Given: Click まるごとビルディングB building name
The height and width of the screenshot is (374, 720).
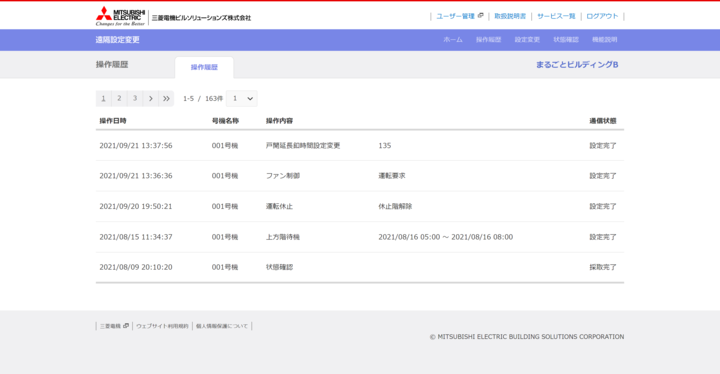Looking at the screenshot, I should click(x=577, y=65).
